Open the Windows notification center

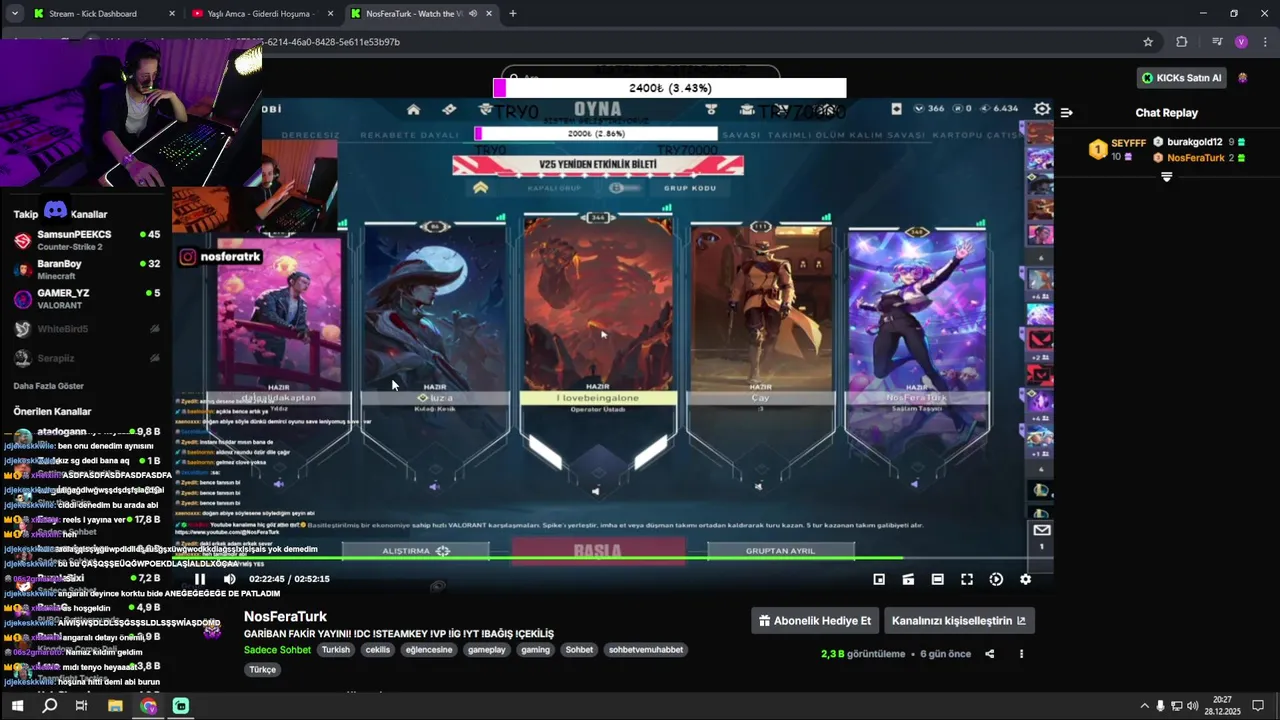[x=1258, y=706]
